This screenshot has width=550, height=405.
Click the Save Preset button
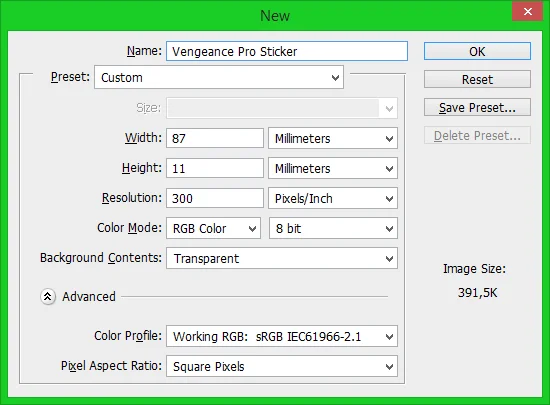click(x=477, y=107)
